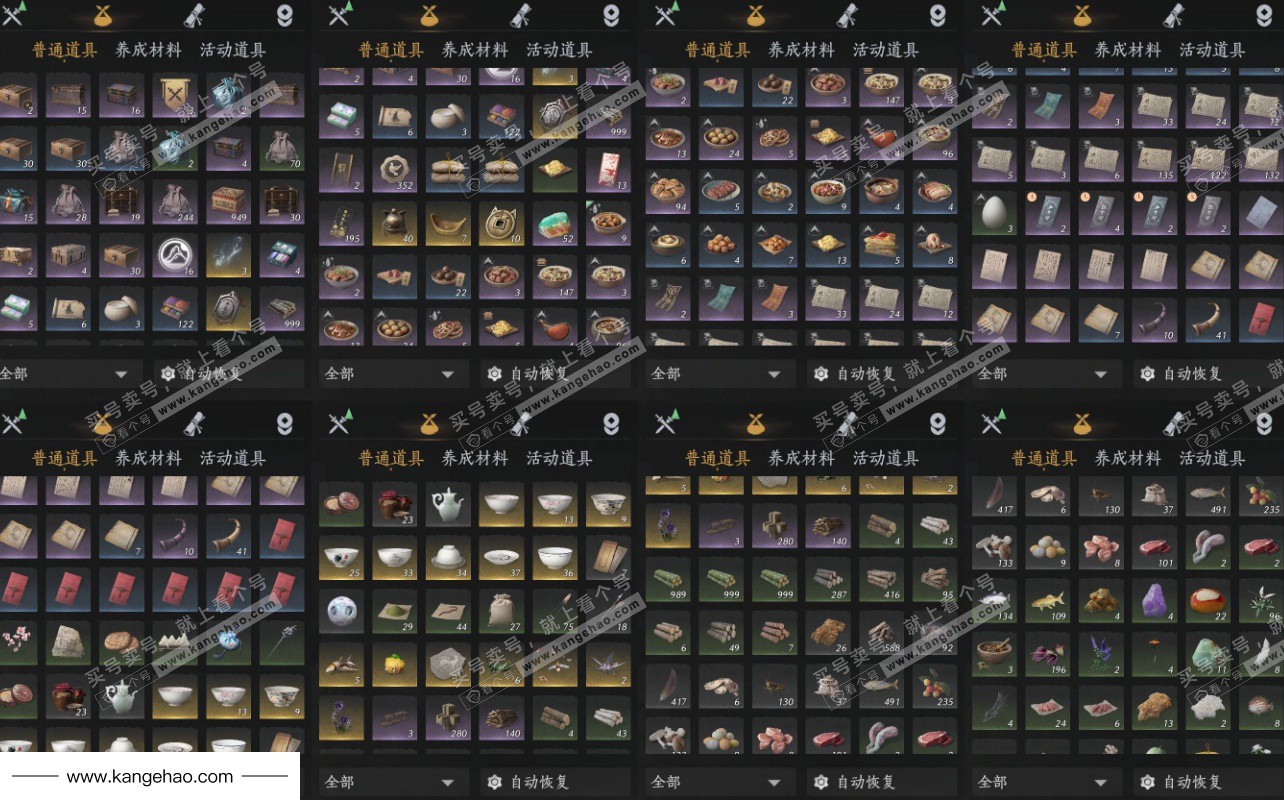Select the pouch item with count 244

tap(176, 203)
